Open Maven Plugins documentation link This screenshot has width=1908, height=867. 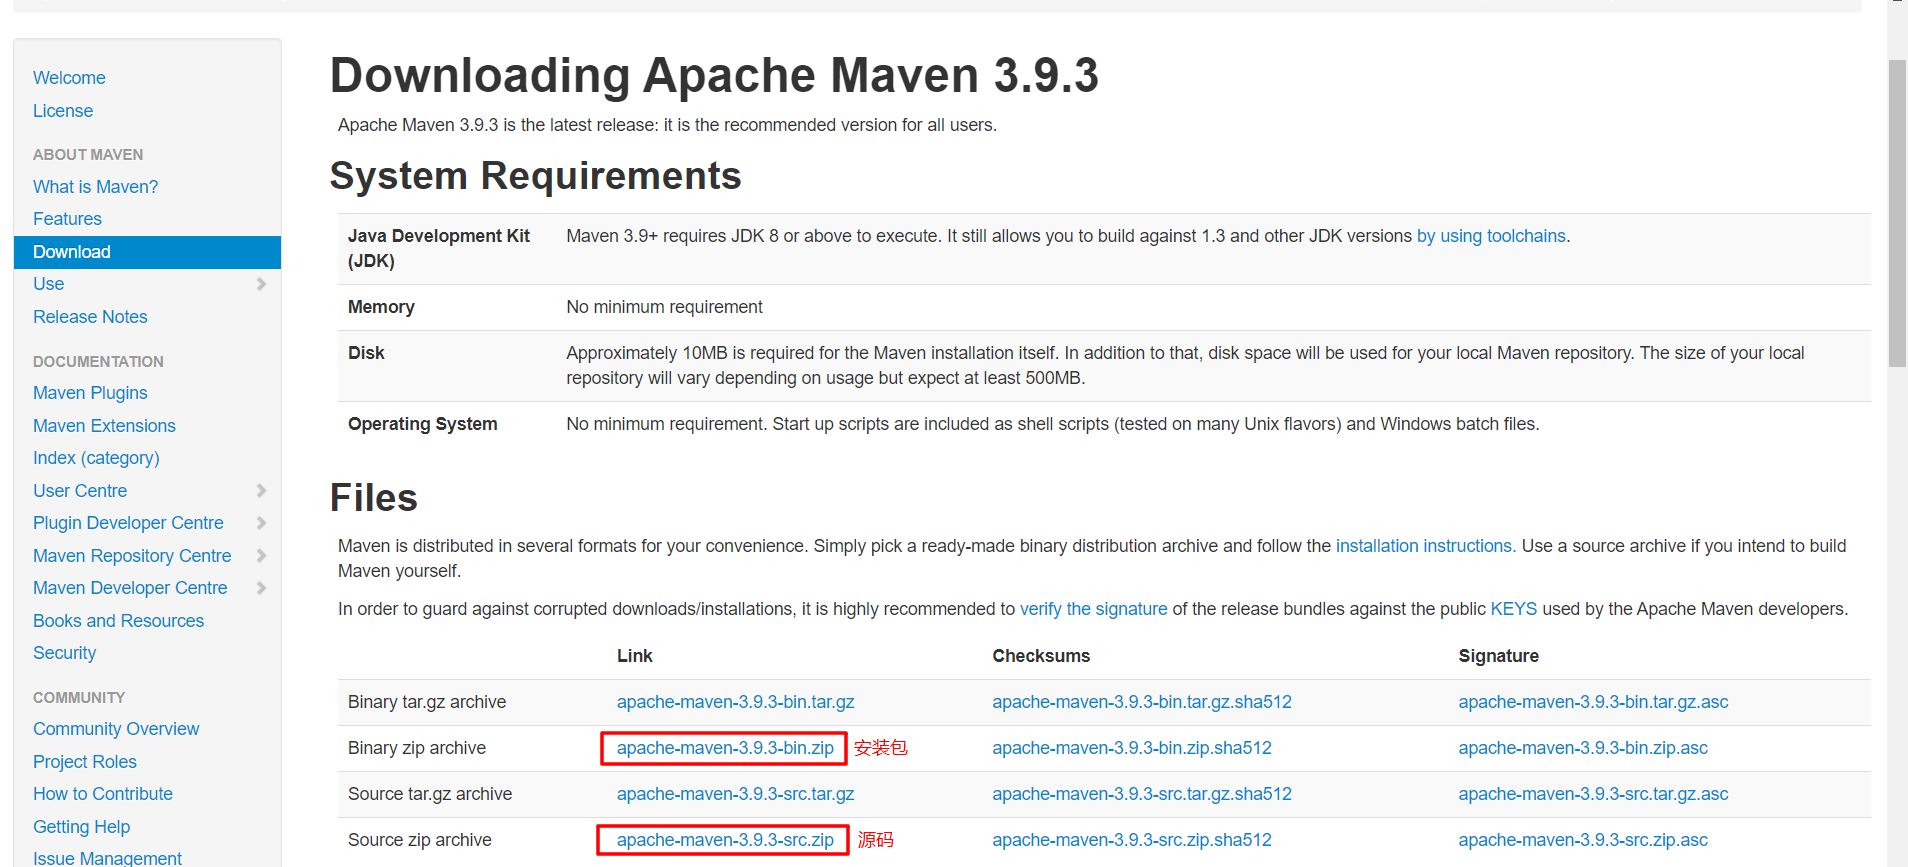[90, 393]
